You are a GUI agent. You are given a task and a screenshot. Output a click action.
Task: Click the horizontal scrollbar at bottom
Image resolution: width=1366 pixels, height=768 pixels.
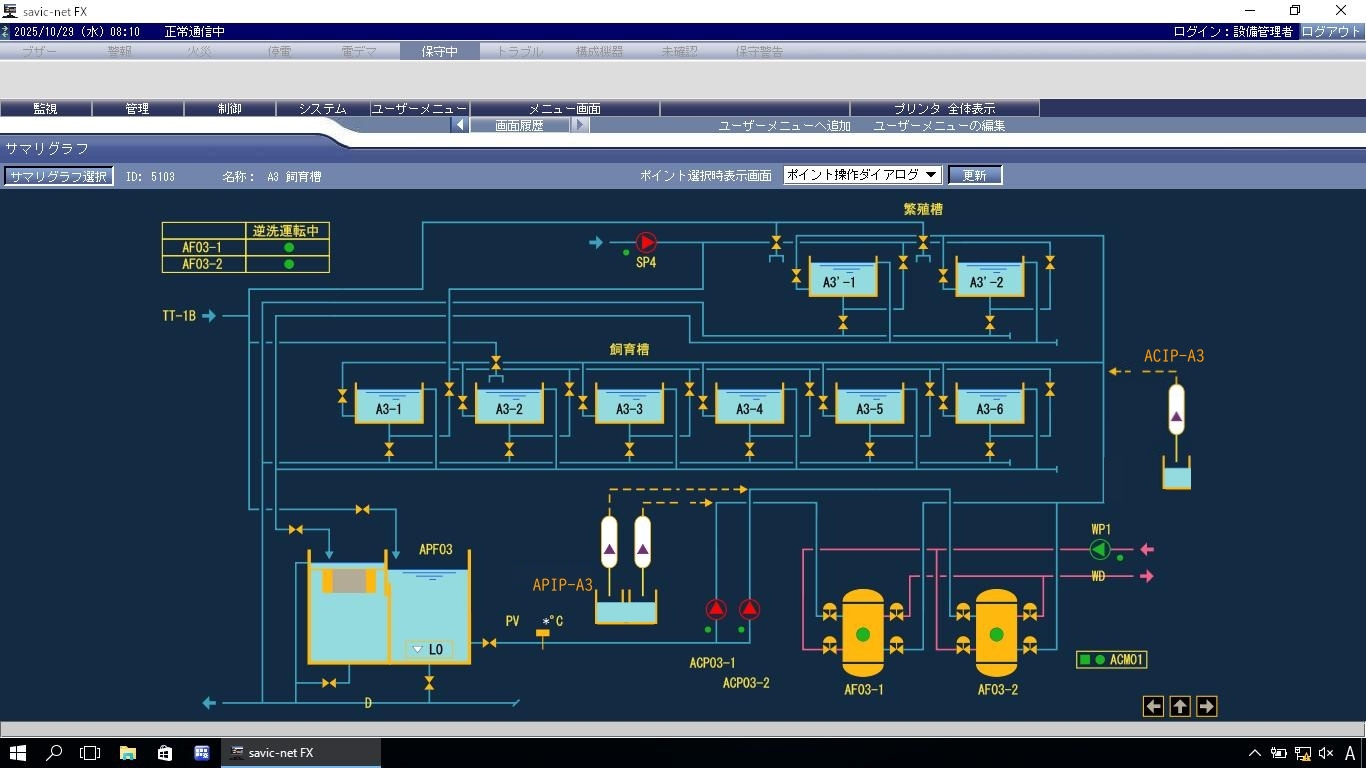[682, 729]
